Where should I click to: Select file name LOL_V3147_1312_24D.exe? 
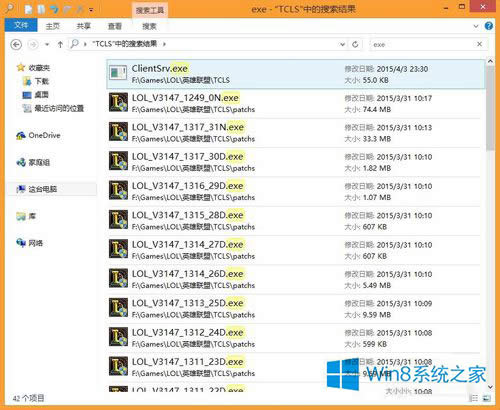(x=188, y=332)
